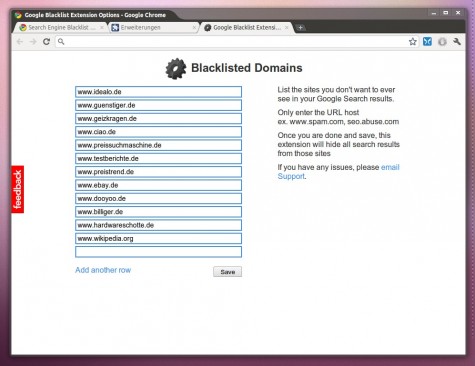This screenshot has height=366, width=475.
Task: Switch to the Erweiterungen tab
Action: pos(153,28)
